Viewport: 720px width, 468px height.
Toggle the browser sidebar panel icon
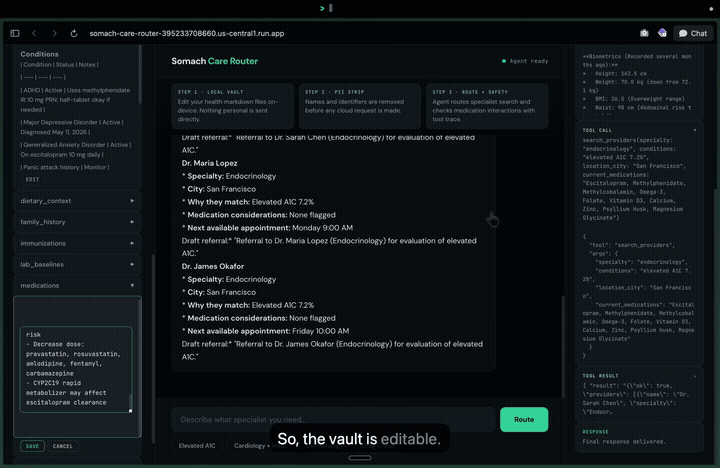pos(15,33)
